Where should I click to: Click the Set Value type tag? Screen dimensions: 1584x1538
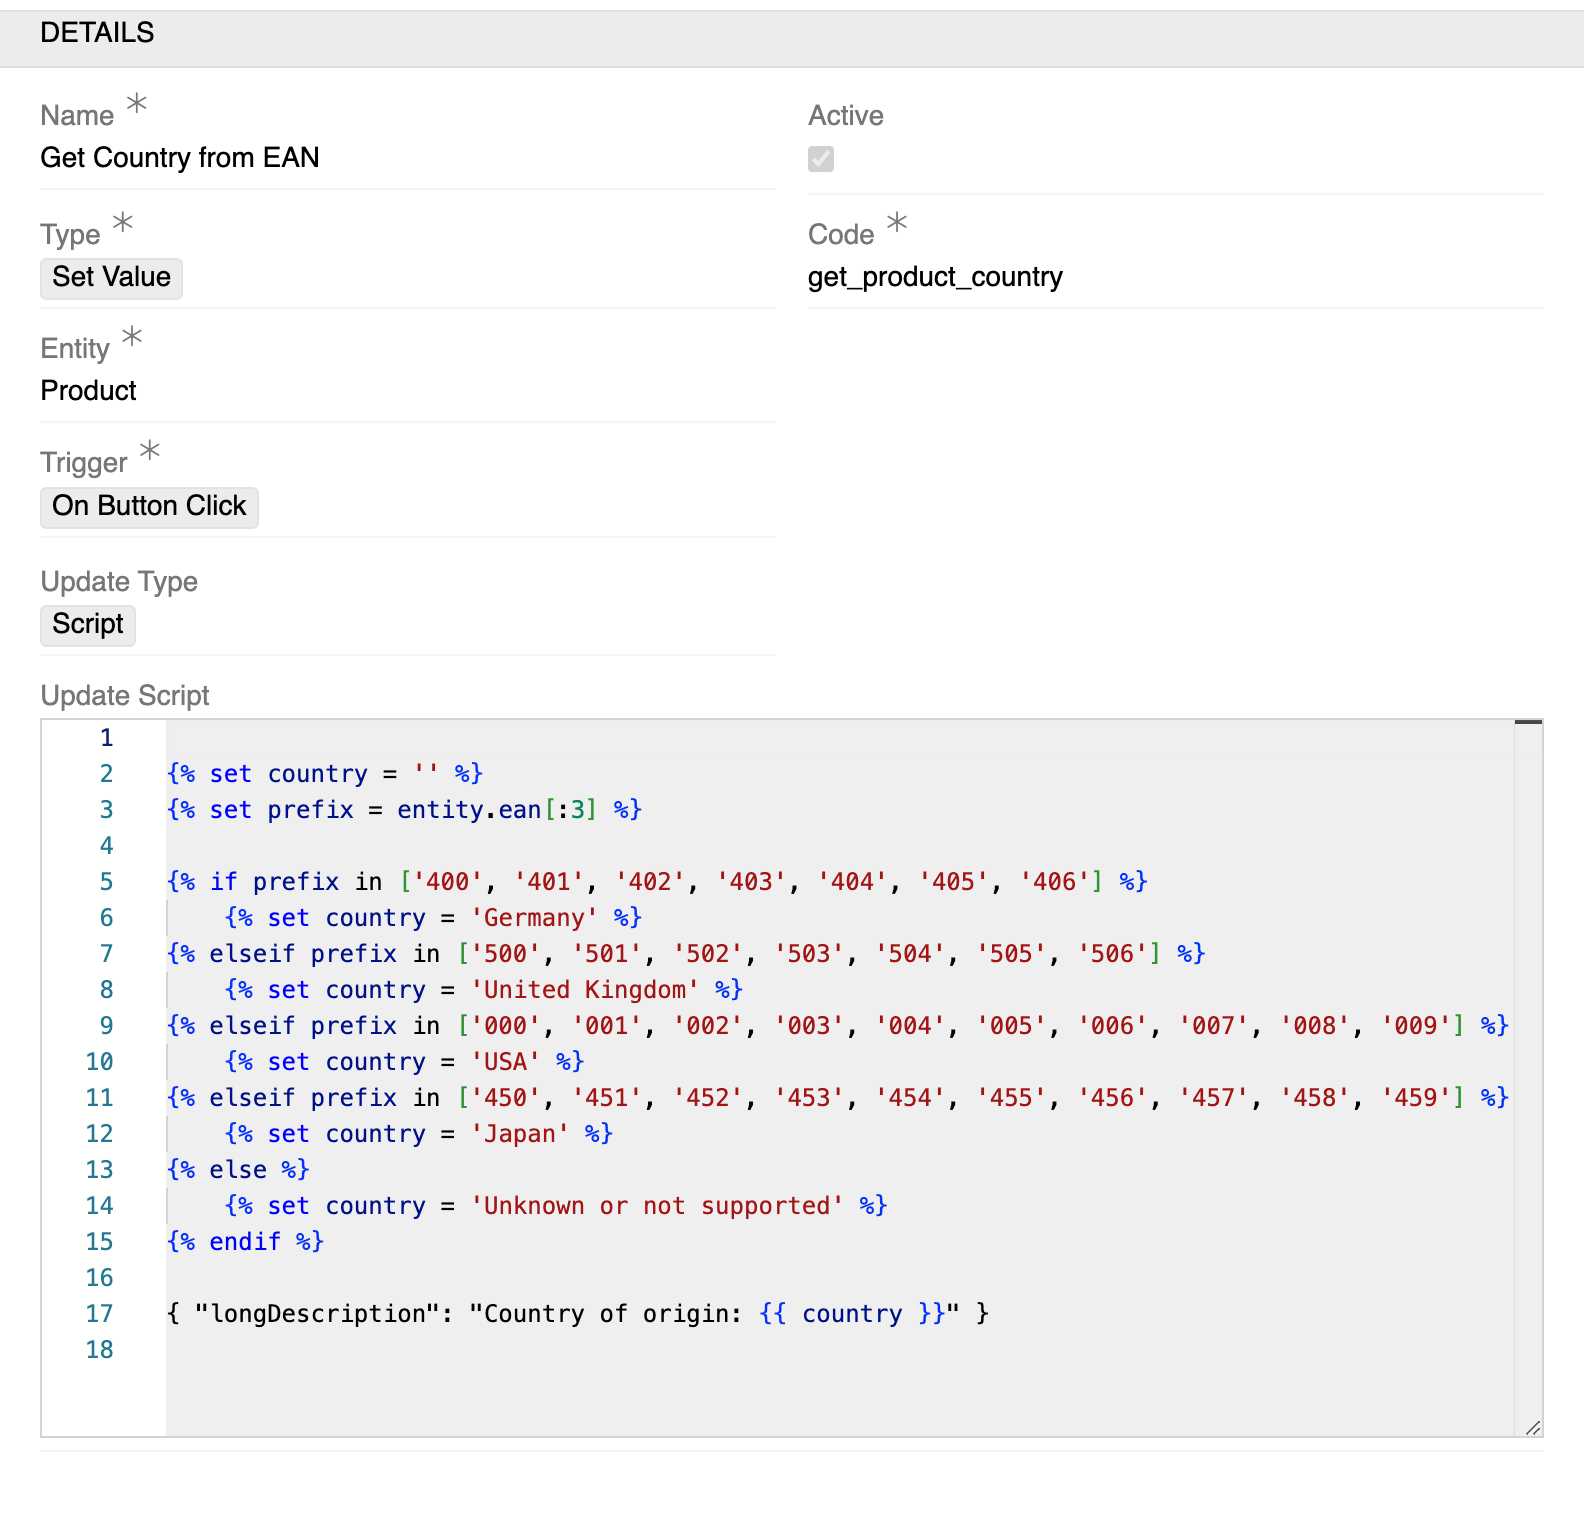click(111, 277)
